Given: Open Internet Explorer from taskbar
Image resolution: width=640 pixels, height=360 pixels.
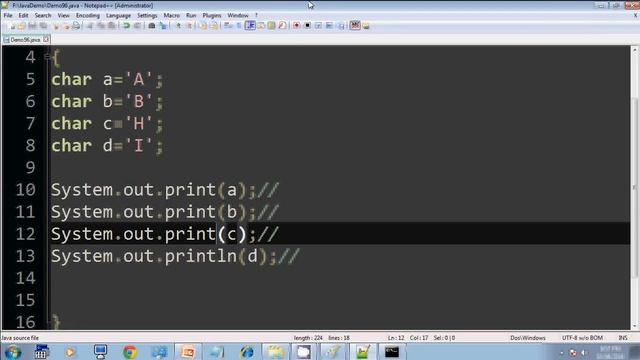Looking at the screenshot, I should (247, 352).
